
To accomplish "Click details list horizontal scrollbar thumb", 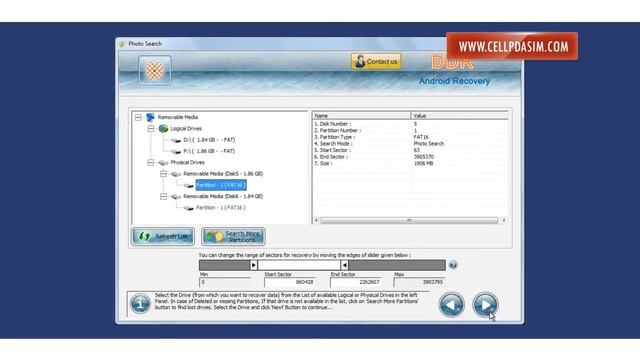I will tap(409, 220).
